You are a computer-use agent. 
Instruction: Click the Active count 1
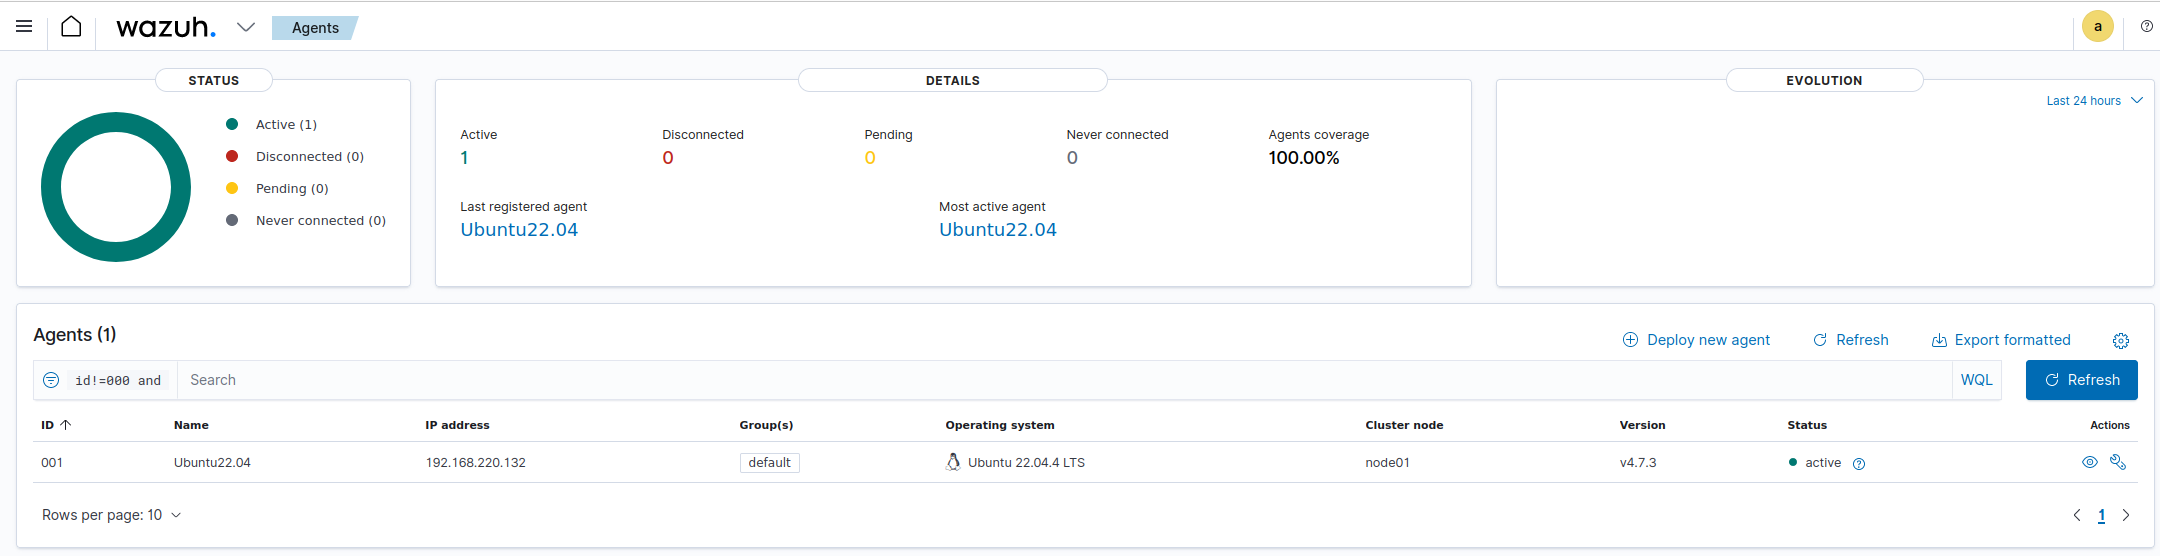(464, 158)
